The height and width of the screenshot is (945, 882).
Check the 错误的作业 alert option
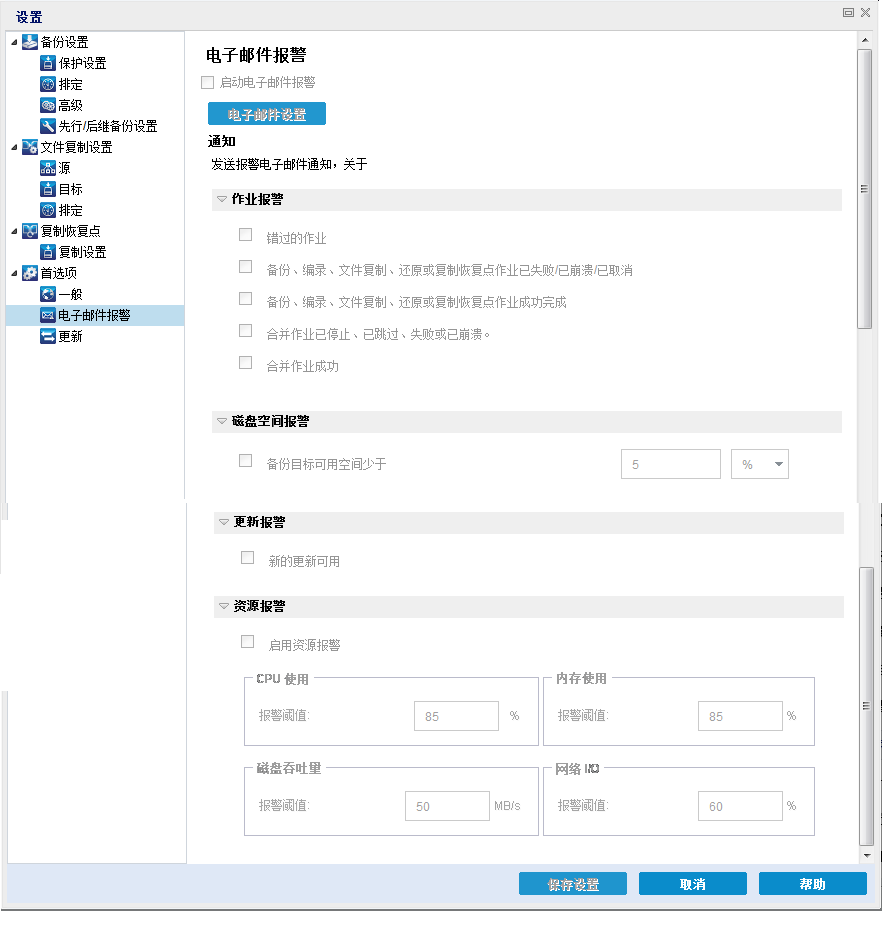coord(245,233)
